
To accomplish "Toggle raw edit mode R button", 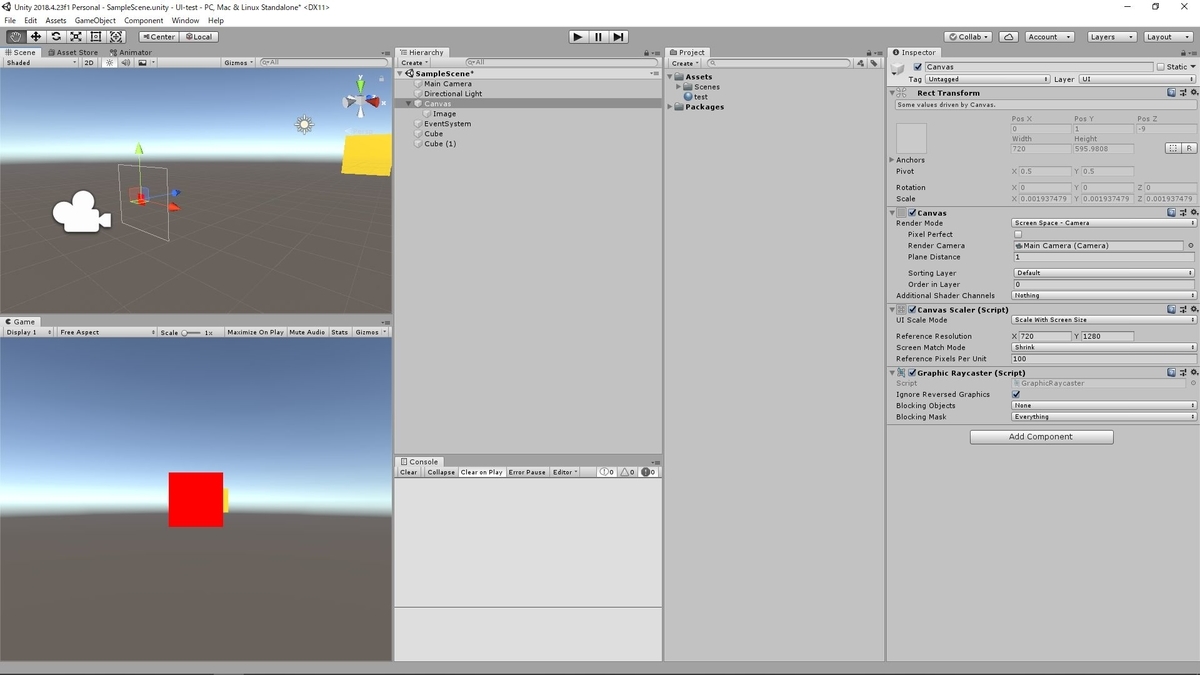I will 1189,148.
